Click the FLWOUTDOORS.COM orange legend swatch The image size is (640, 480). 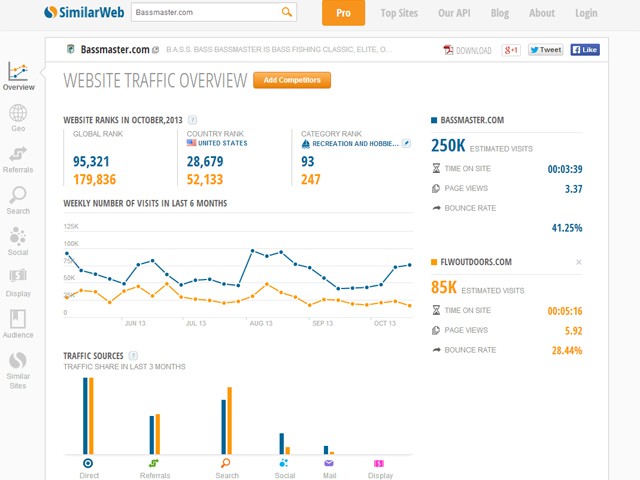point(434,262)
